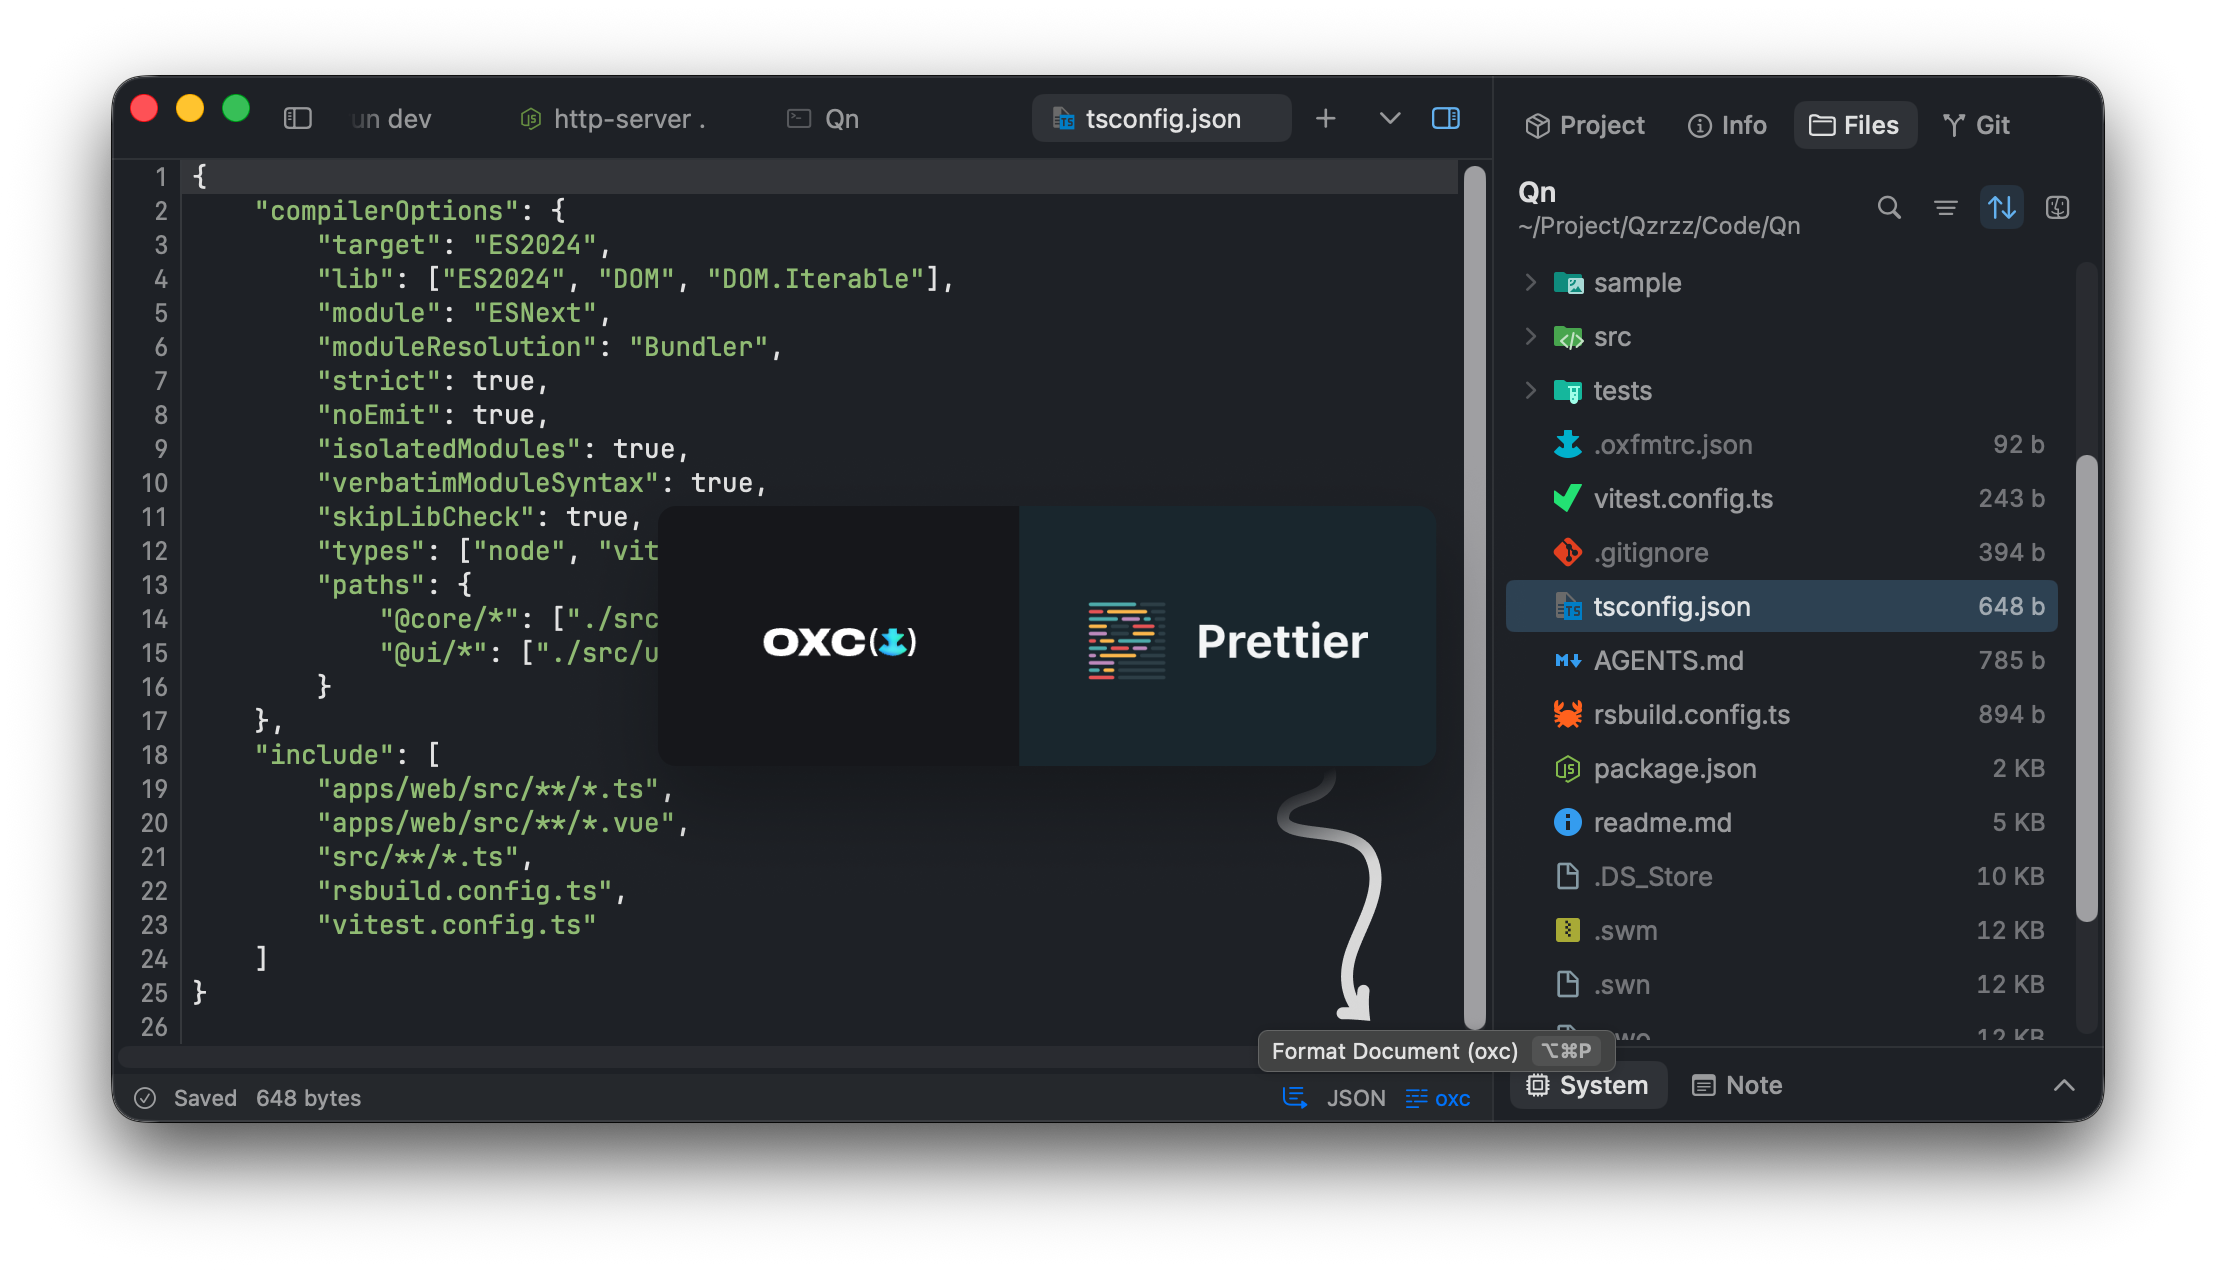Open package.json from file list
Image resolution: width=2216 pixels, height=1270 pixels.
(x=1782, y=768)
